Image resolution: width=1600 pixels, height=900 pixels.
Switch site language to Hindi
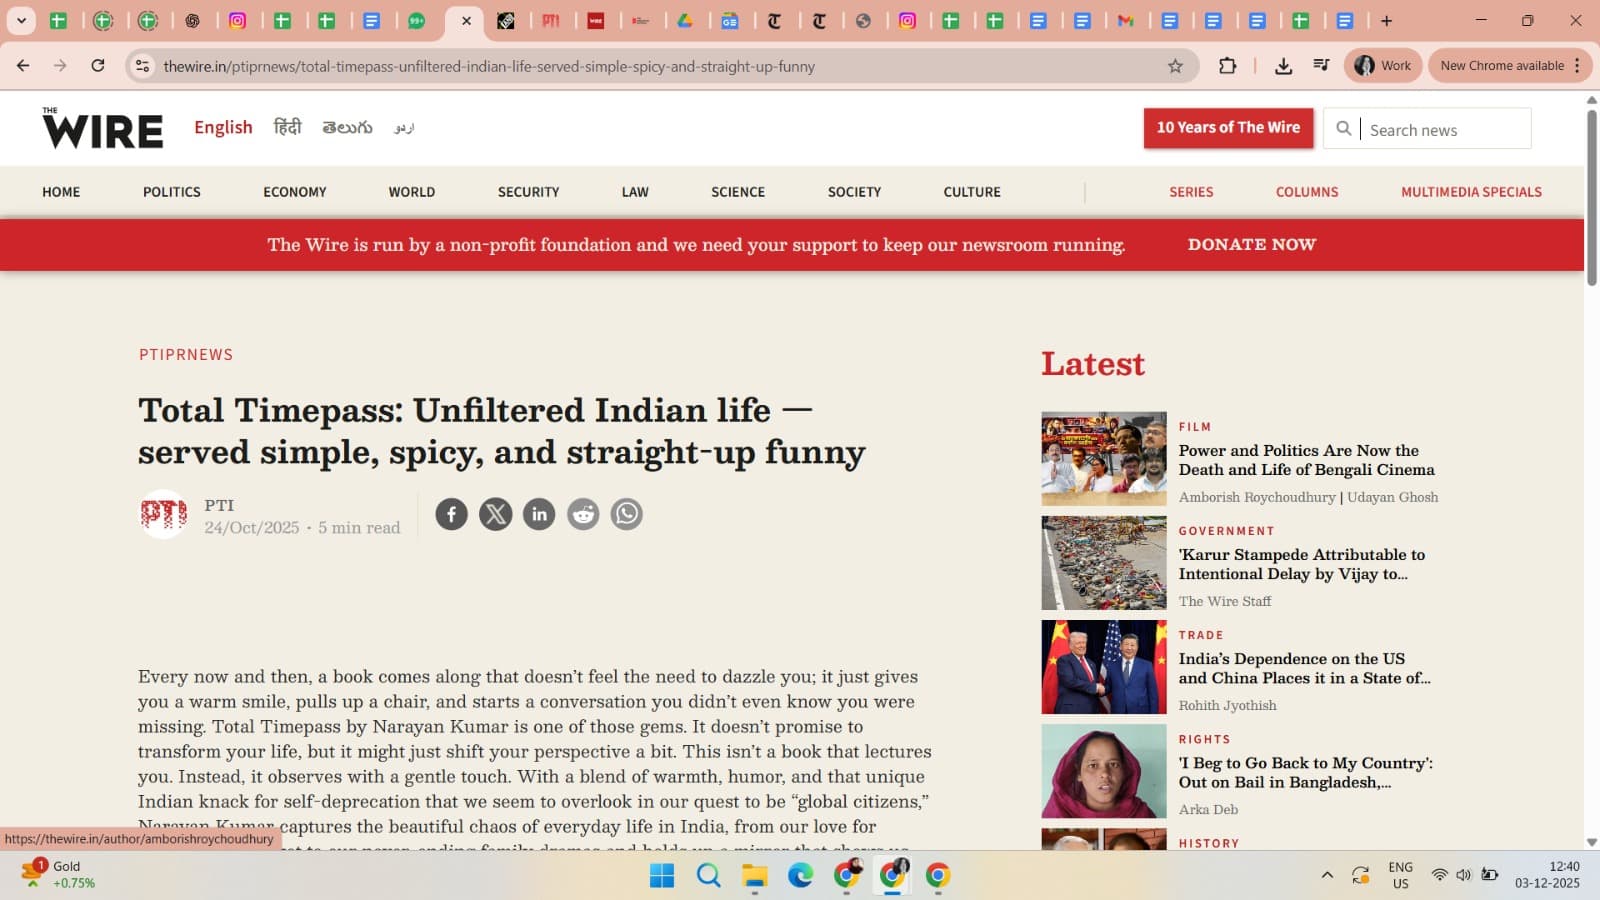click(287, 128)
